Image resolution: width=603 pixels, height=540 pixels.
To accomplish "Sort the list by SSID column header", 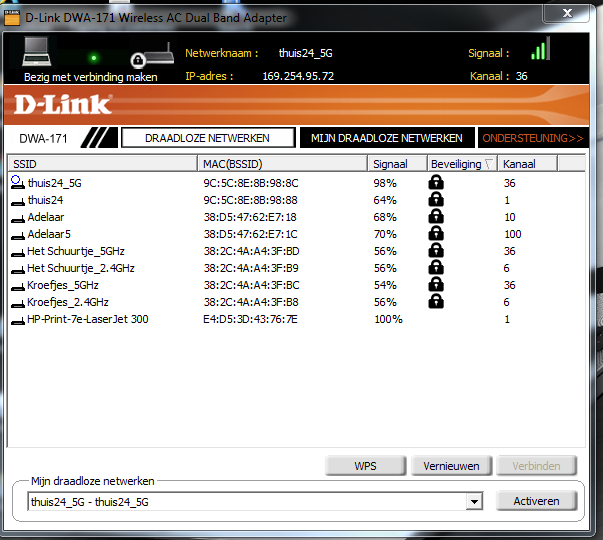I will coord(103,164).
